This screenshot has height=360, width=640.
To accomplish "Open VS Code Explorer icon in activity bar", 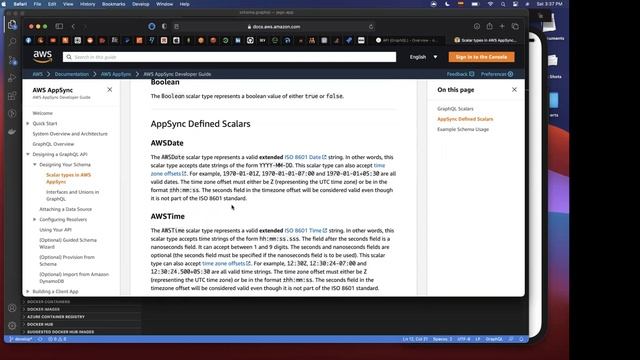I will (x=12, y=25).
